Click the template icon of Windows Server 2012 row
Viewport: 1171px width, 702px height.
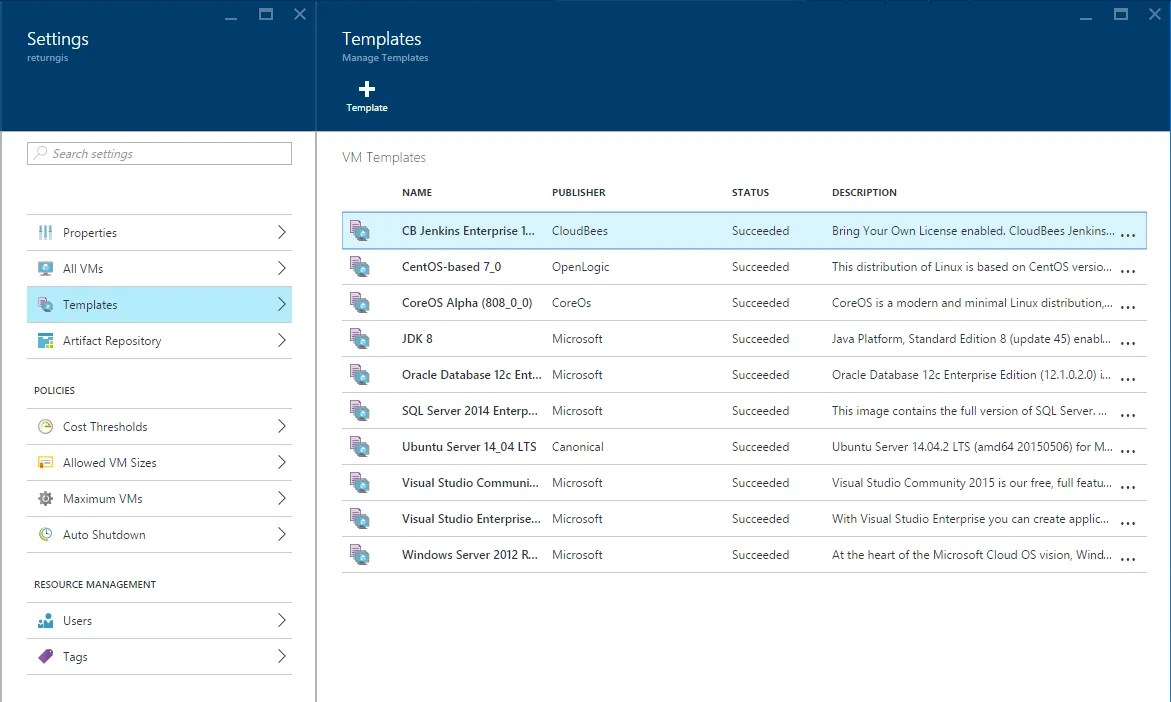tap(360, 553)
